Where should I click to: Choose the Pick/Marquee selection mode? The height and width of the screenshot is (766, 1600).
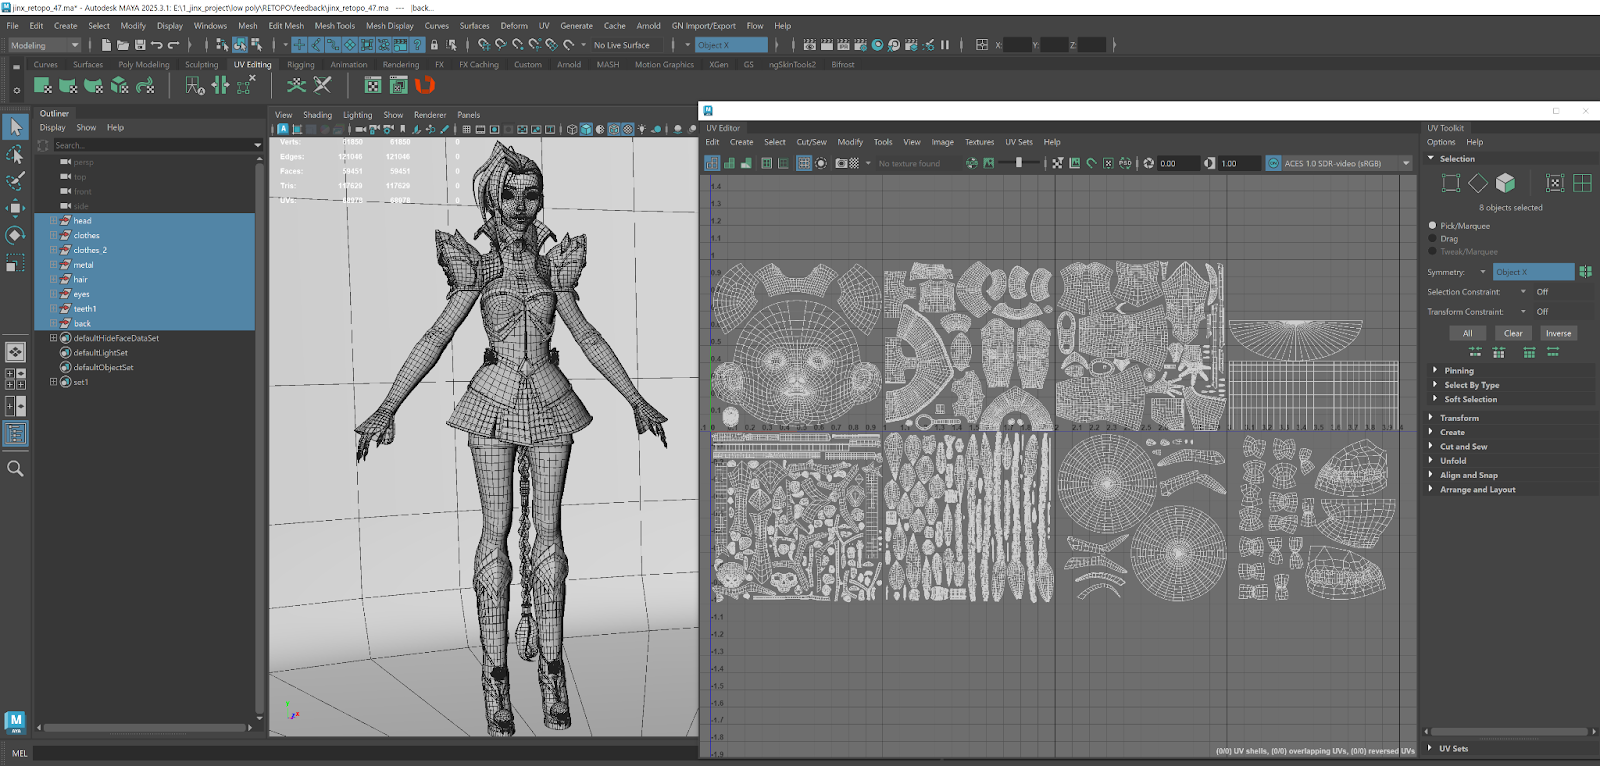[x=1433, y=226]
